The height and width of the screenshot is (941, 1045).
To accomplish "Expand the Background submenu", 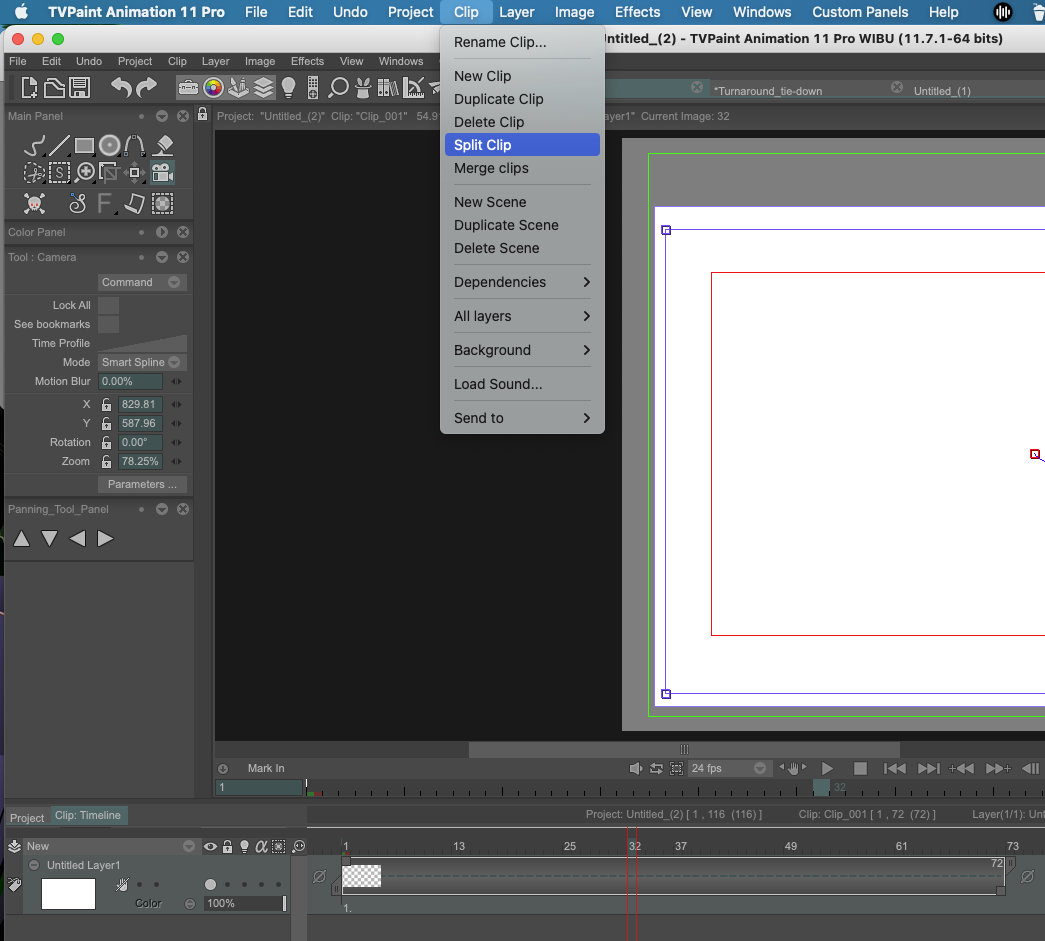I will tap(522, 350).
